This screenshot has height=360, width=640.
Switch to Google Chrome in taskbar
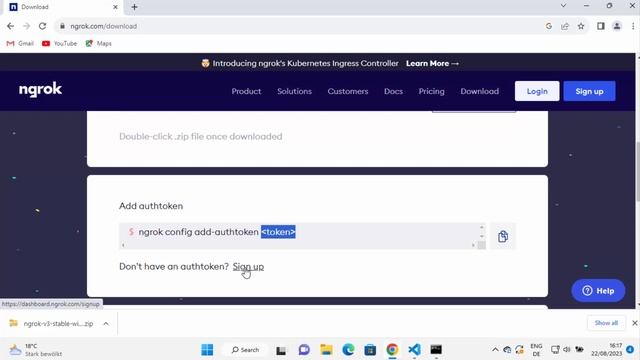(392, 350)
